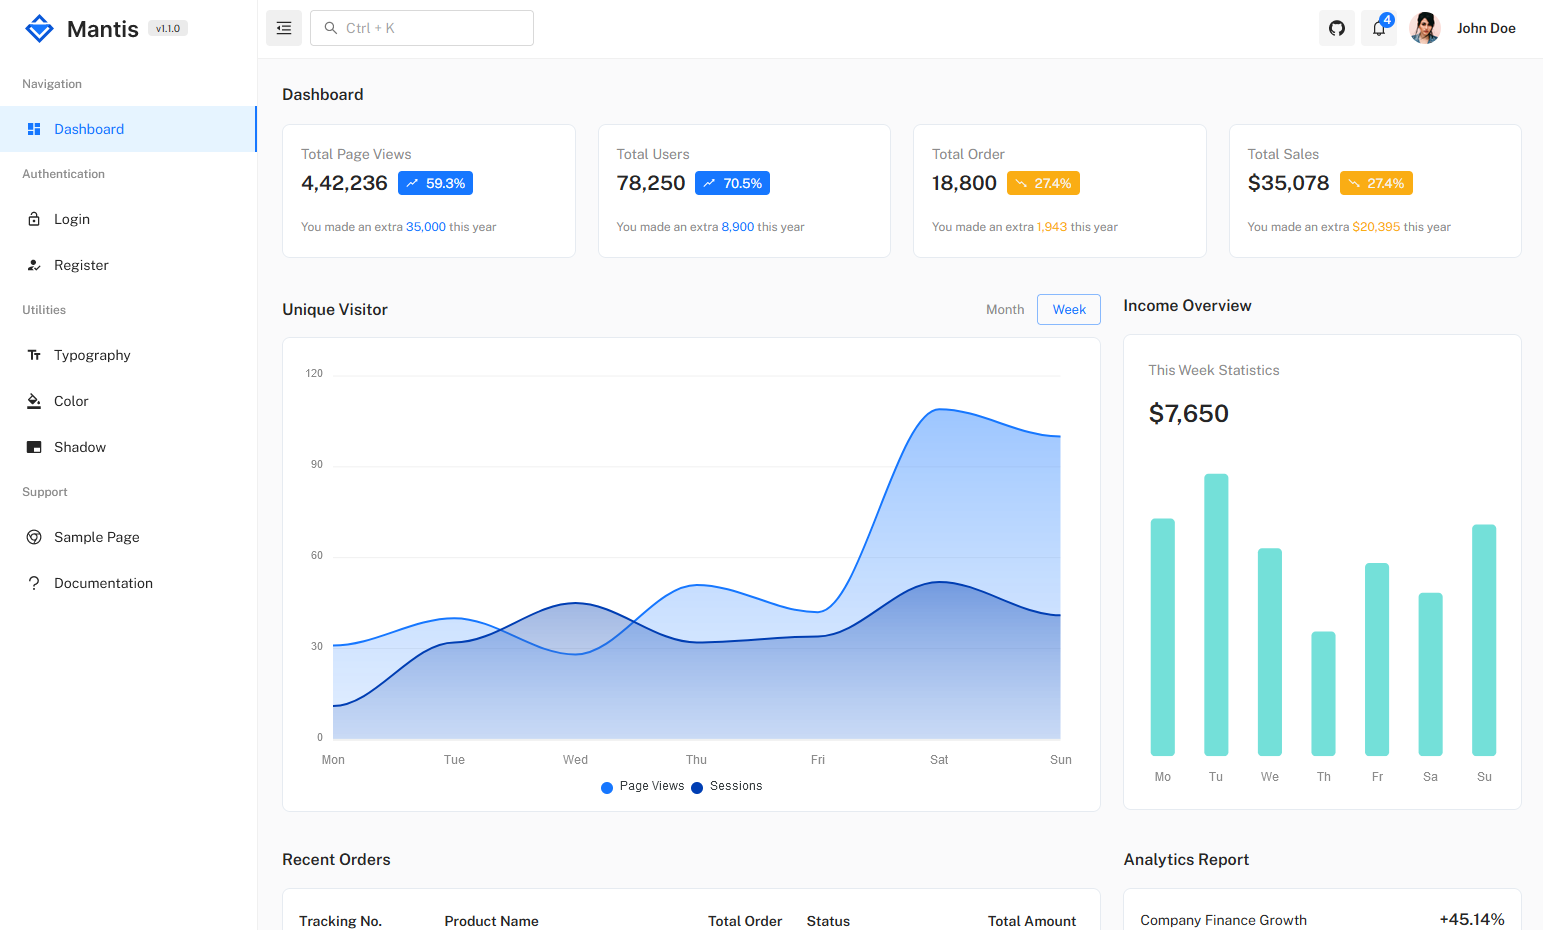Open notifications bell icon

[1379, 28]
